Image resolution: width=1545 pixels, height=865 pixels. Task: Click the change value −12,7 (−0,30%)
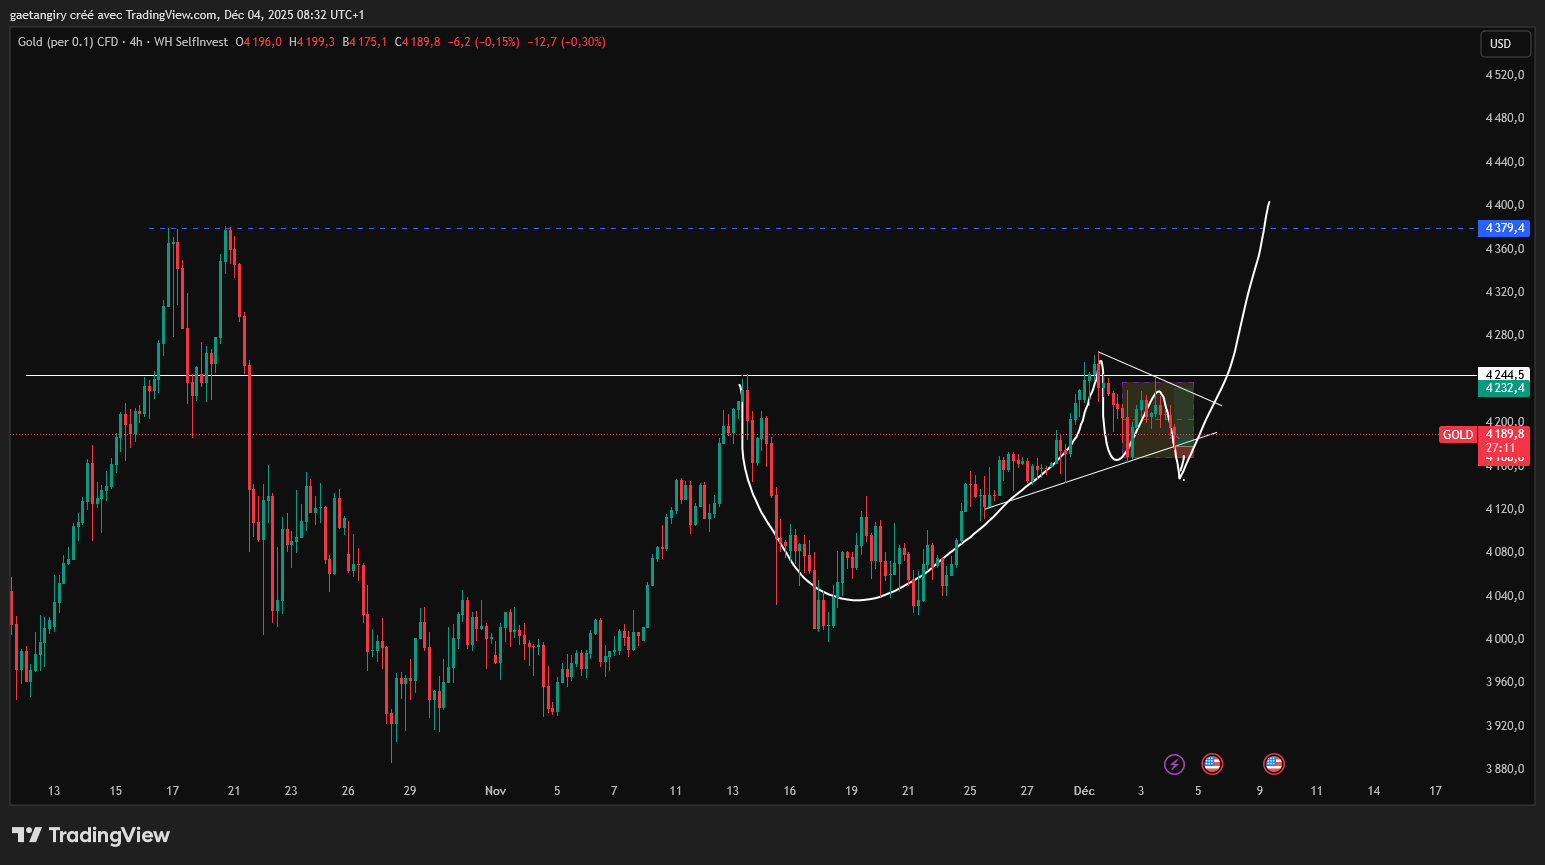point(567,42)
